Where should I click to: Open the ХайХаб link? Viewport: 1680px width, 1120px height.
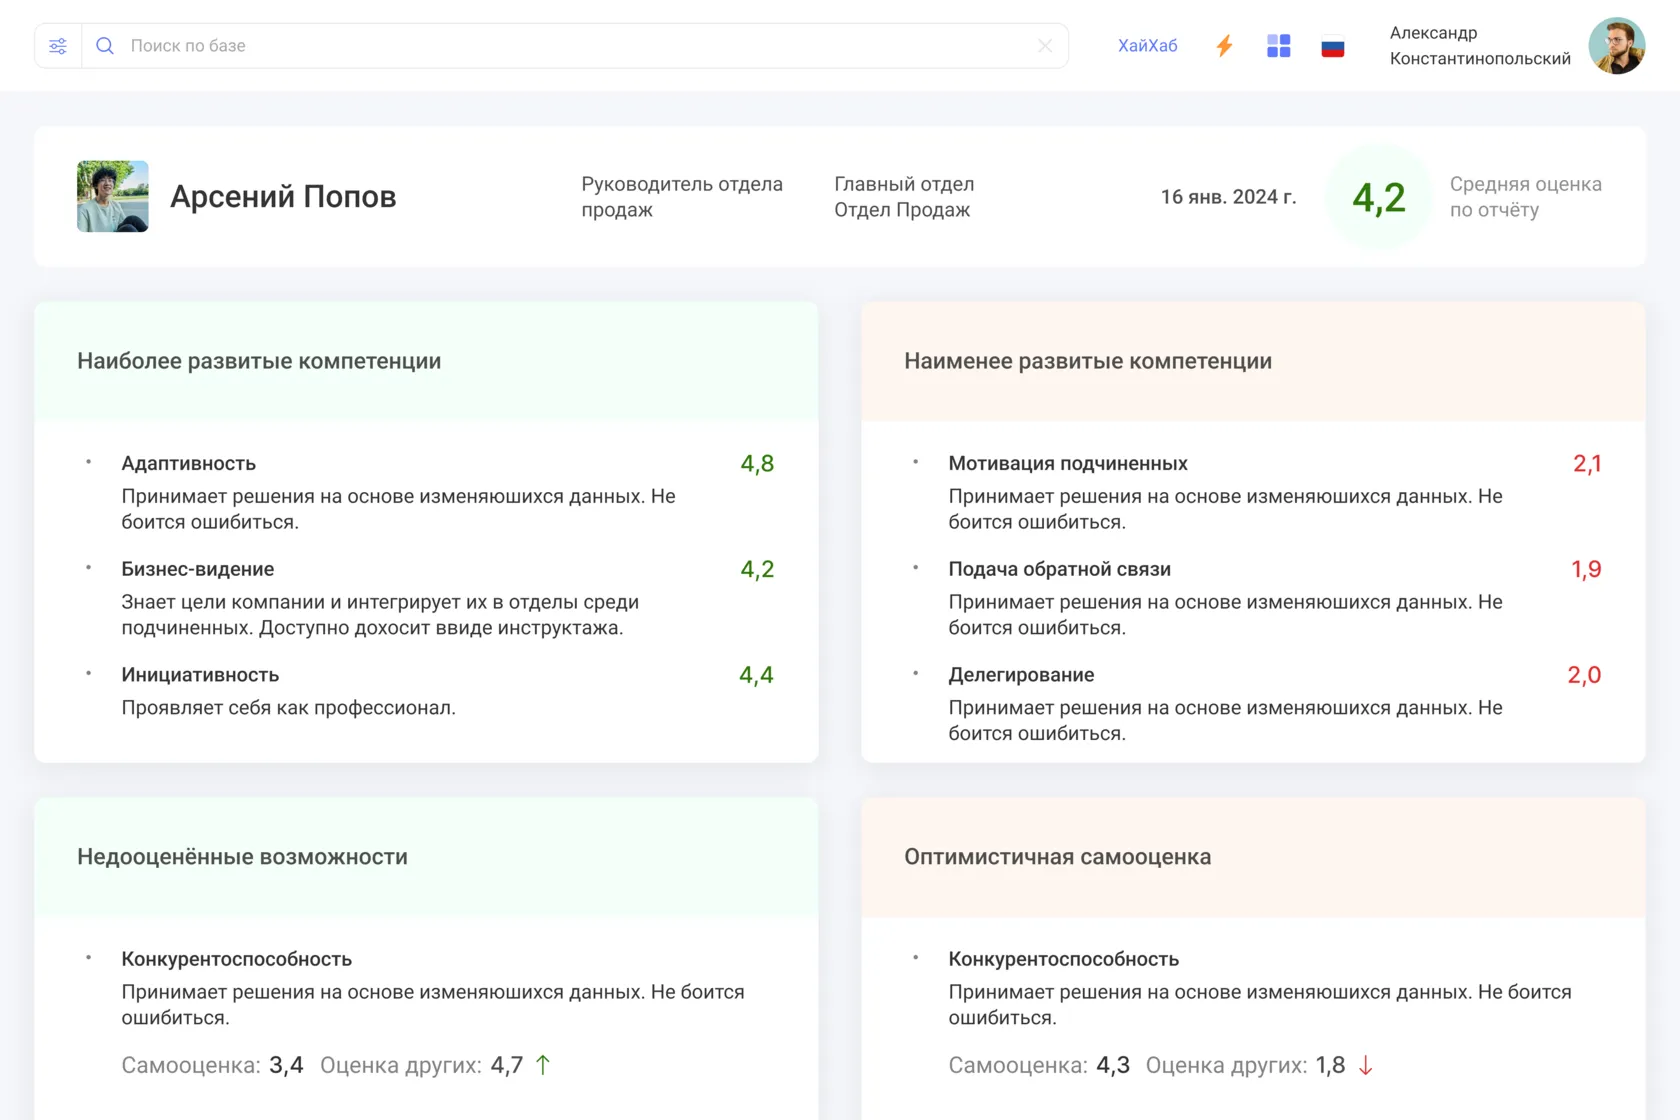tap(1147, 46)
